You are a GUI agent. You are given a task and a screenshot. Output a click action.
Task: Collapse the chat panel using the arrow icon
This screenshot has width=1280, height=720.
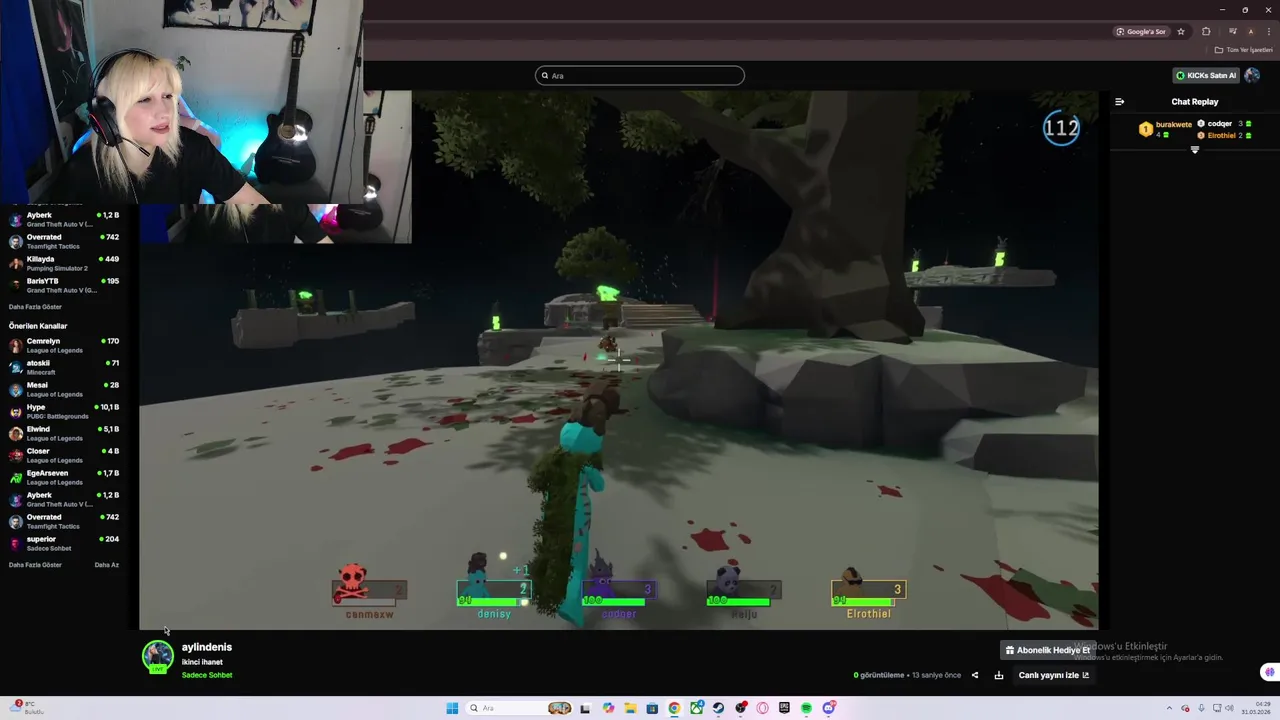pyautogui.click(x=1120, y=101)
